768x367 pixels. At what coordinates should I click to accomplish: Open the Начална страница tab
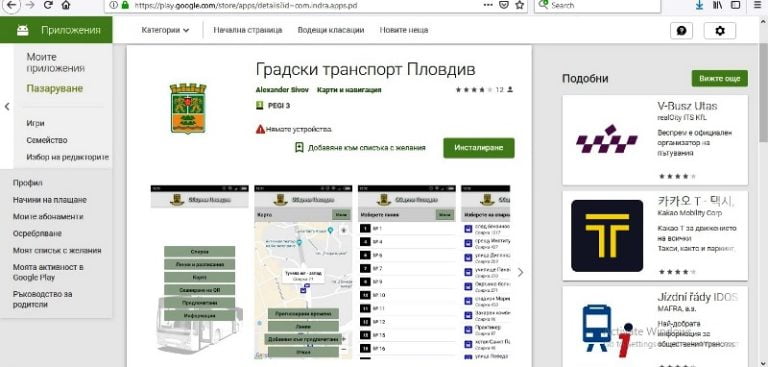(247, 30)
